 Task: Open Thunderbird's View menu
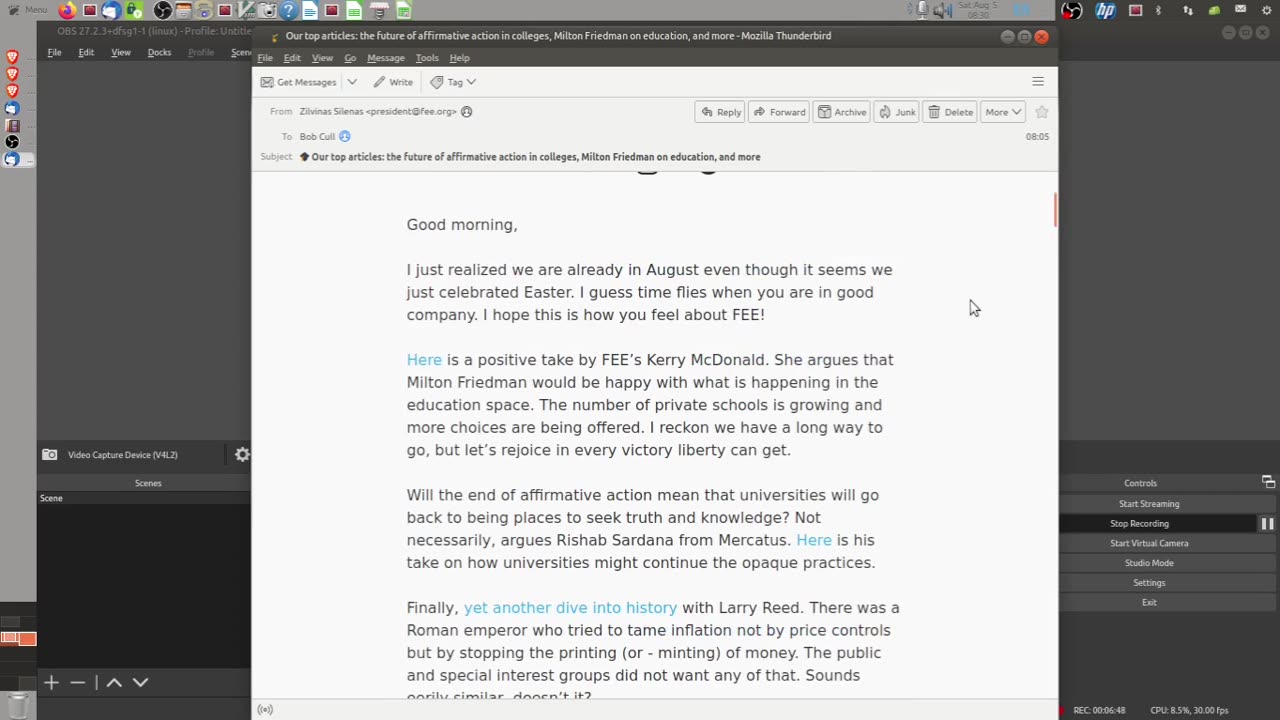[322, 58]
